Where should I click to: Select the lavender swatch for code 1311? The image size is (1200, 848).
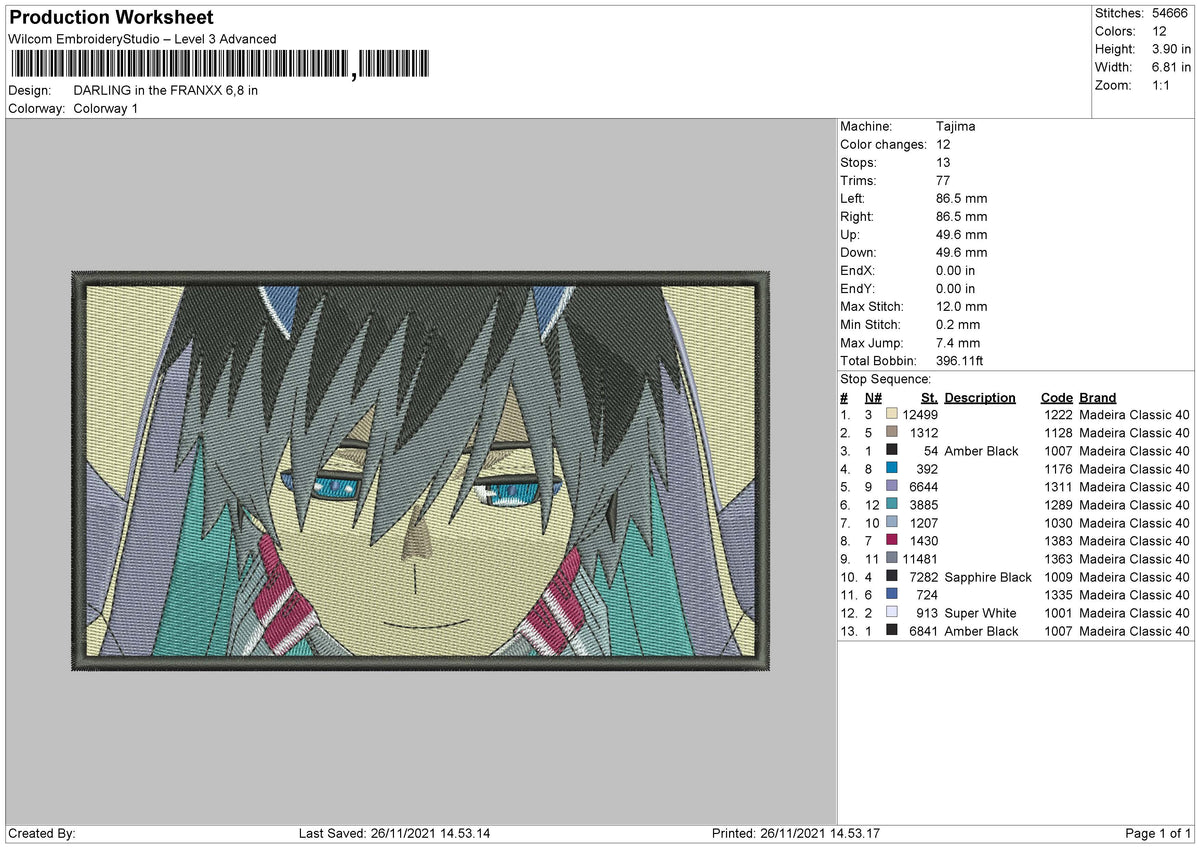click(892, 486)
